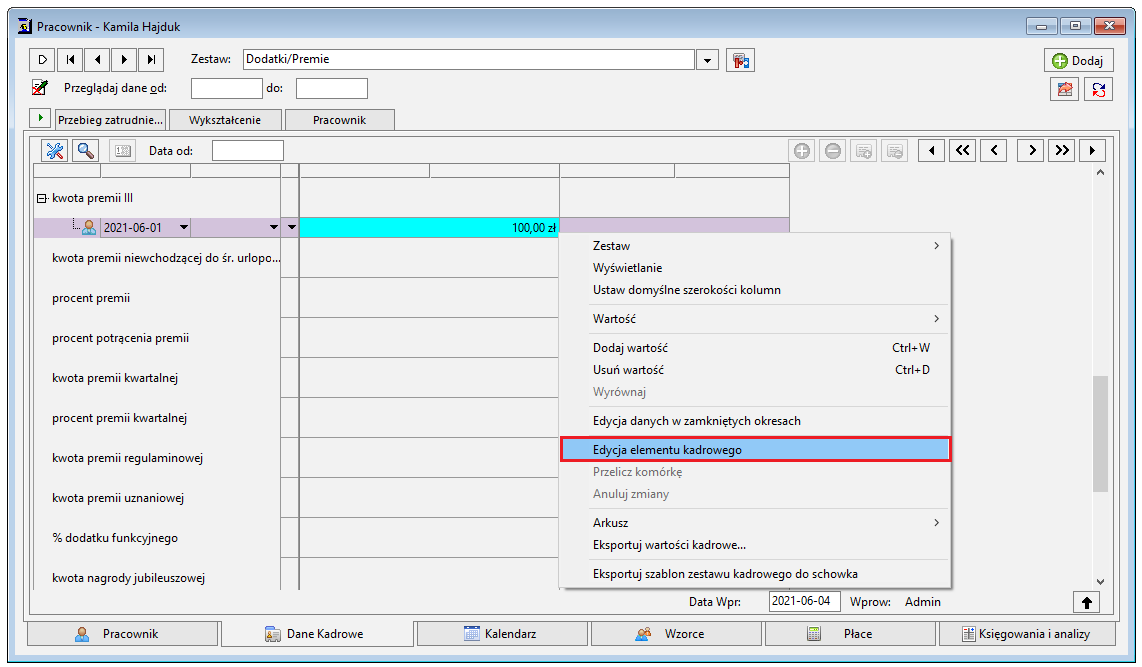Go to next employee record

tap(124, 60)
